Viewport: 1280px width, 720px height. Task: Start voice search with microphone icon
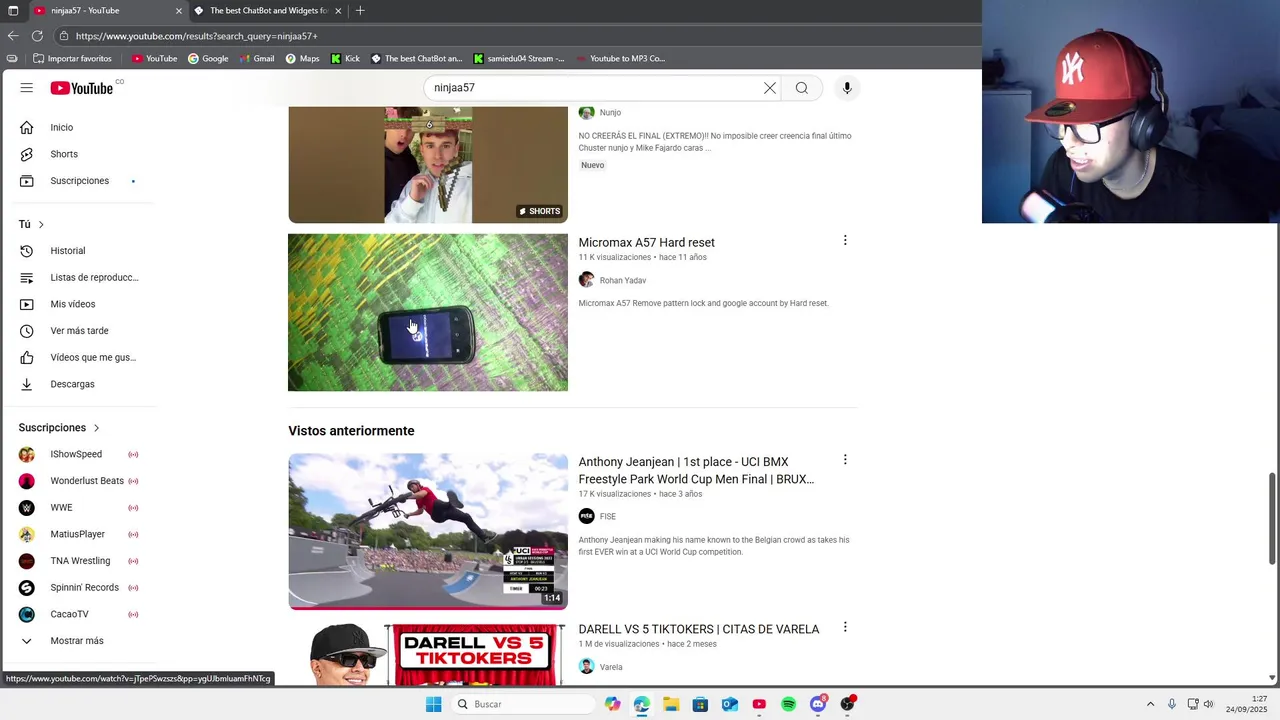tap(847, 88)
